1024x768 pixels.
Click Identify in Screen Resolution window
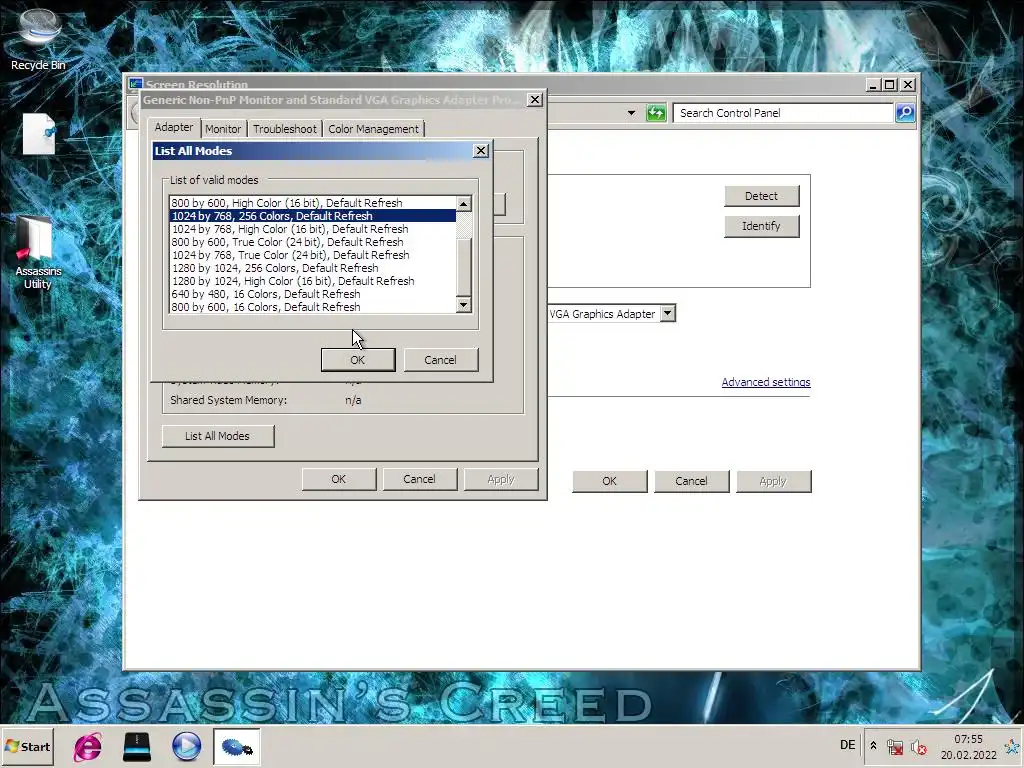tap(761, 226)
